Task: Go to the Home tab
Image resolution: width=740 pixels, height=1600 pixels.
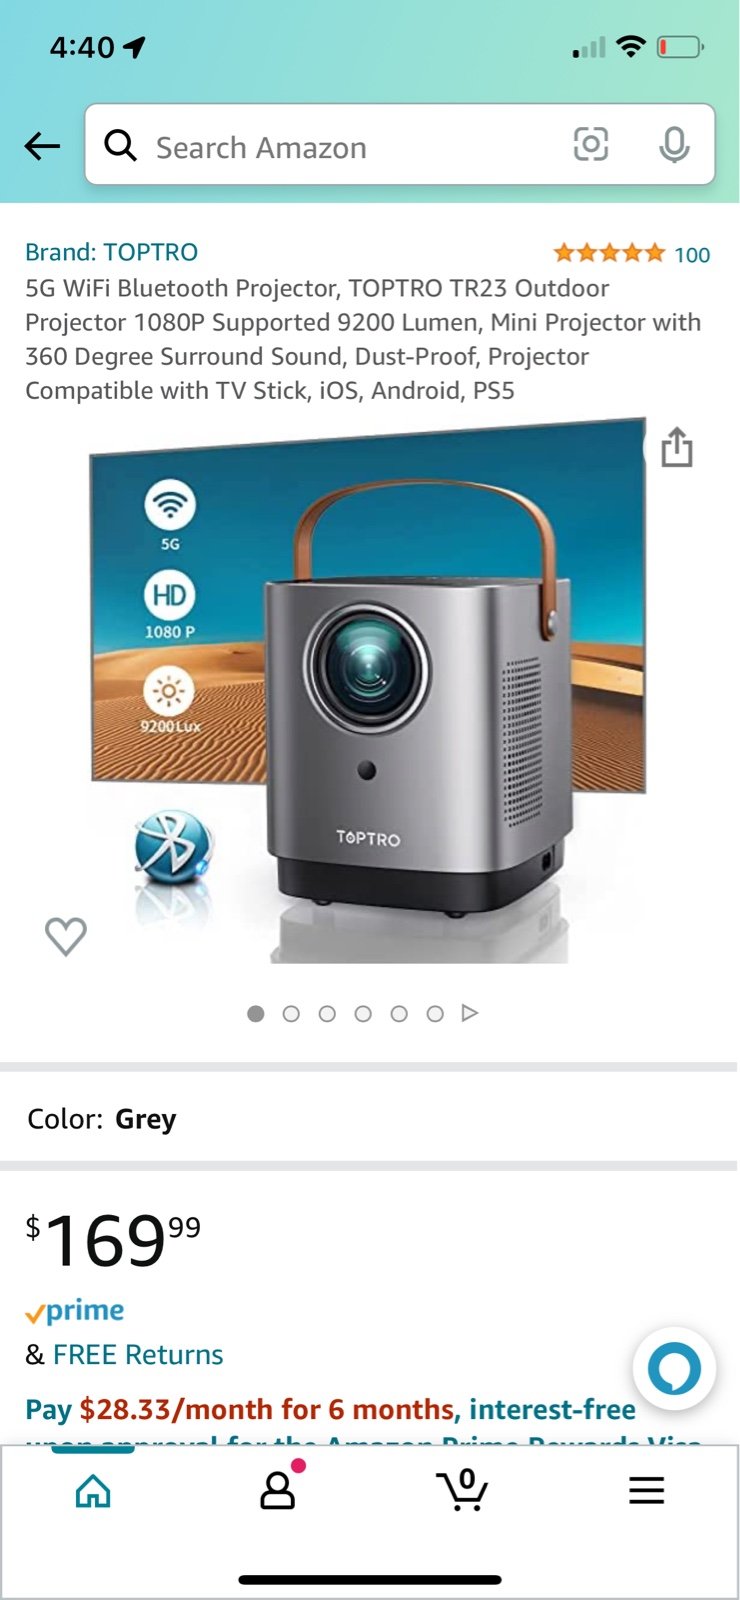Action: point(93,1490)
